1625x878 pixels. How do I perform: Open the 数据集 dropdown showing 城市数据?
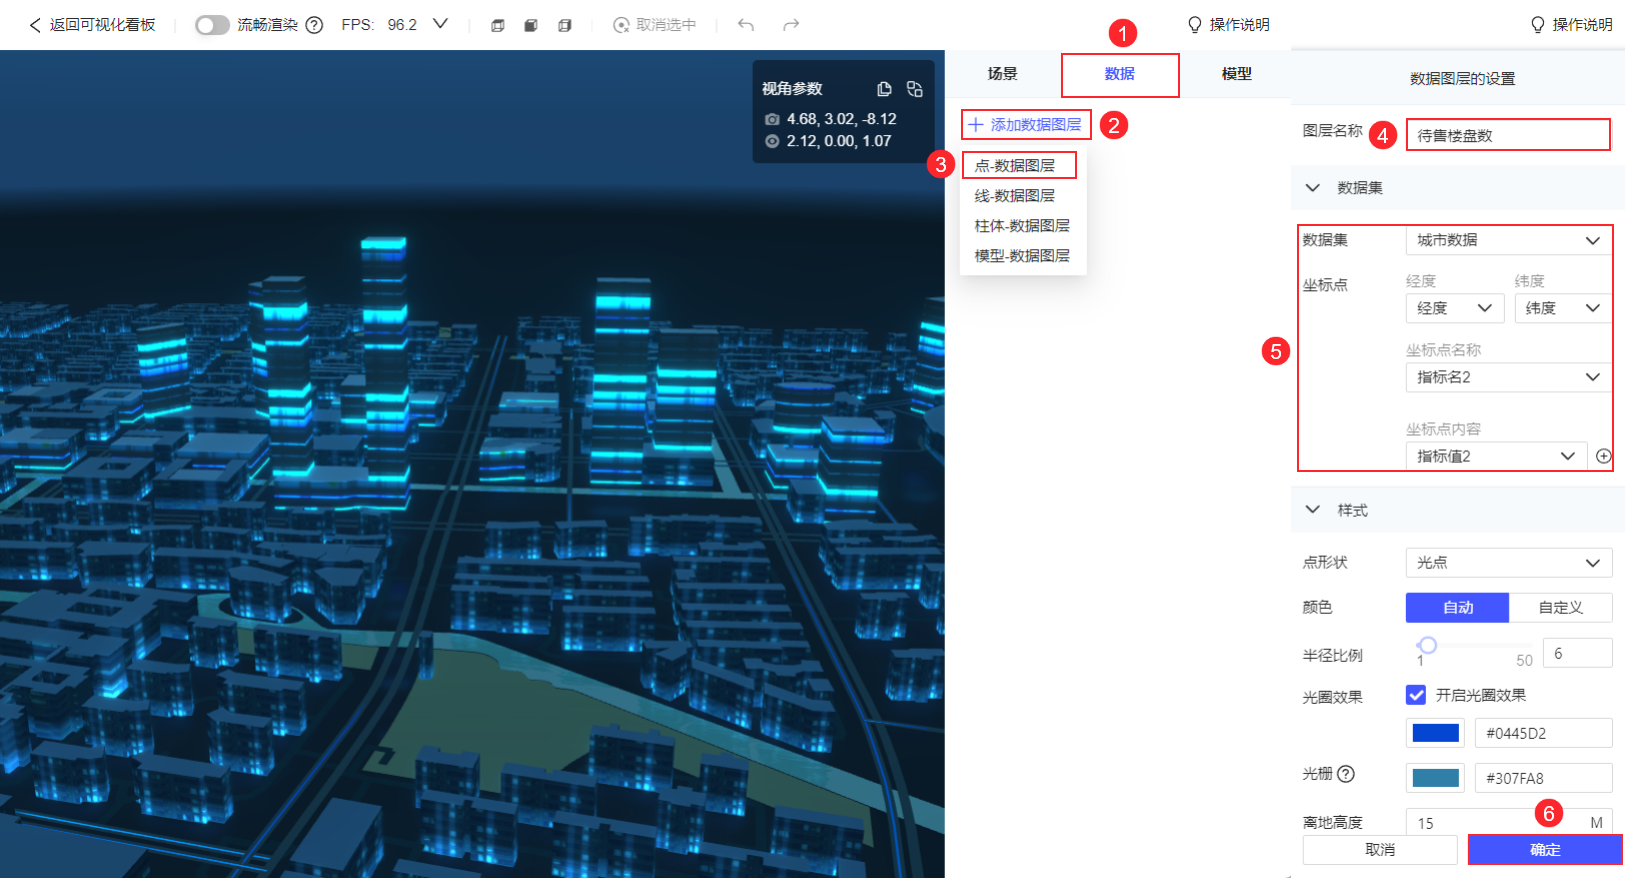pyautogui.click(x=1509, y=240)
